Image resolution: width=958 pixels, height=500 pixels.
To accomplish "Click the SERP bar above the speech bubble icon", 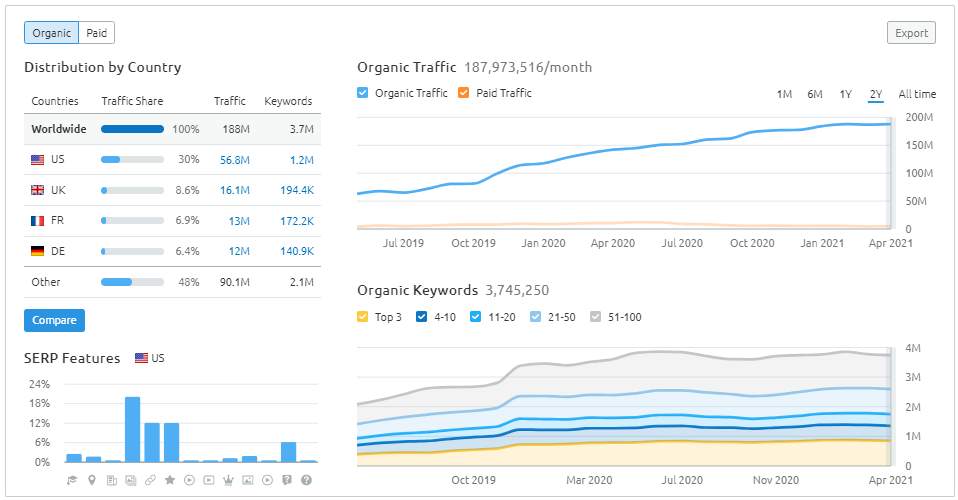I will point(288,452).
